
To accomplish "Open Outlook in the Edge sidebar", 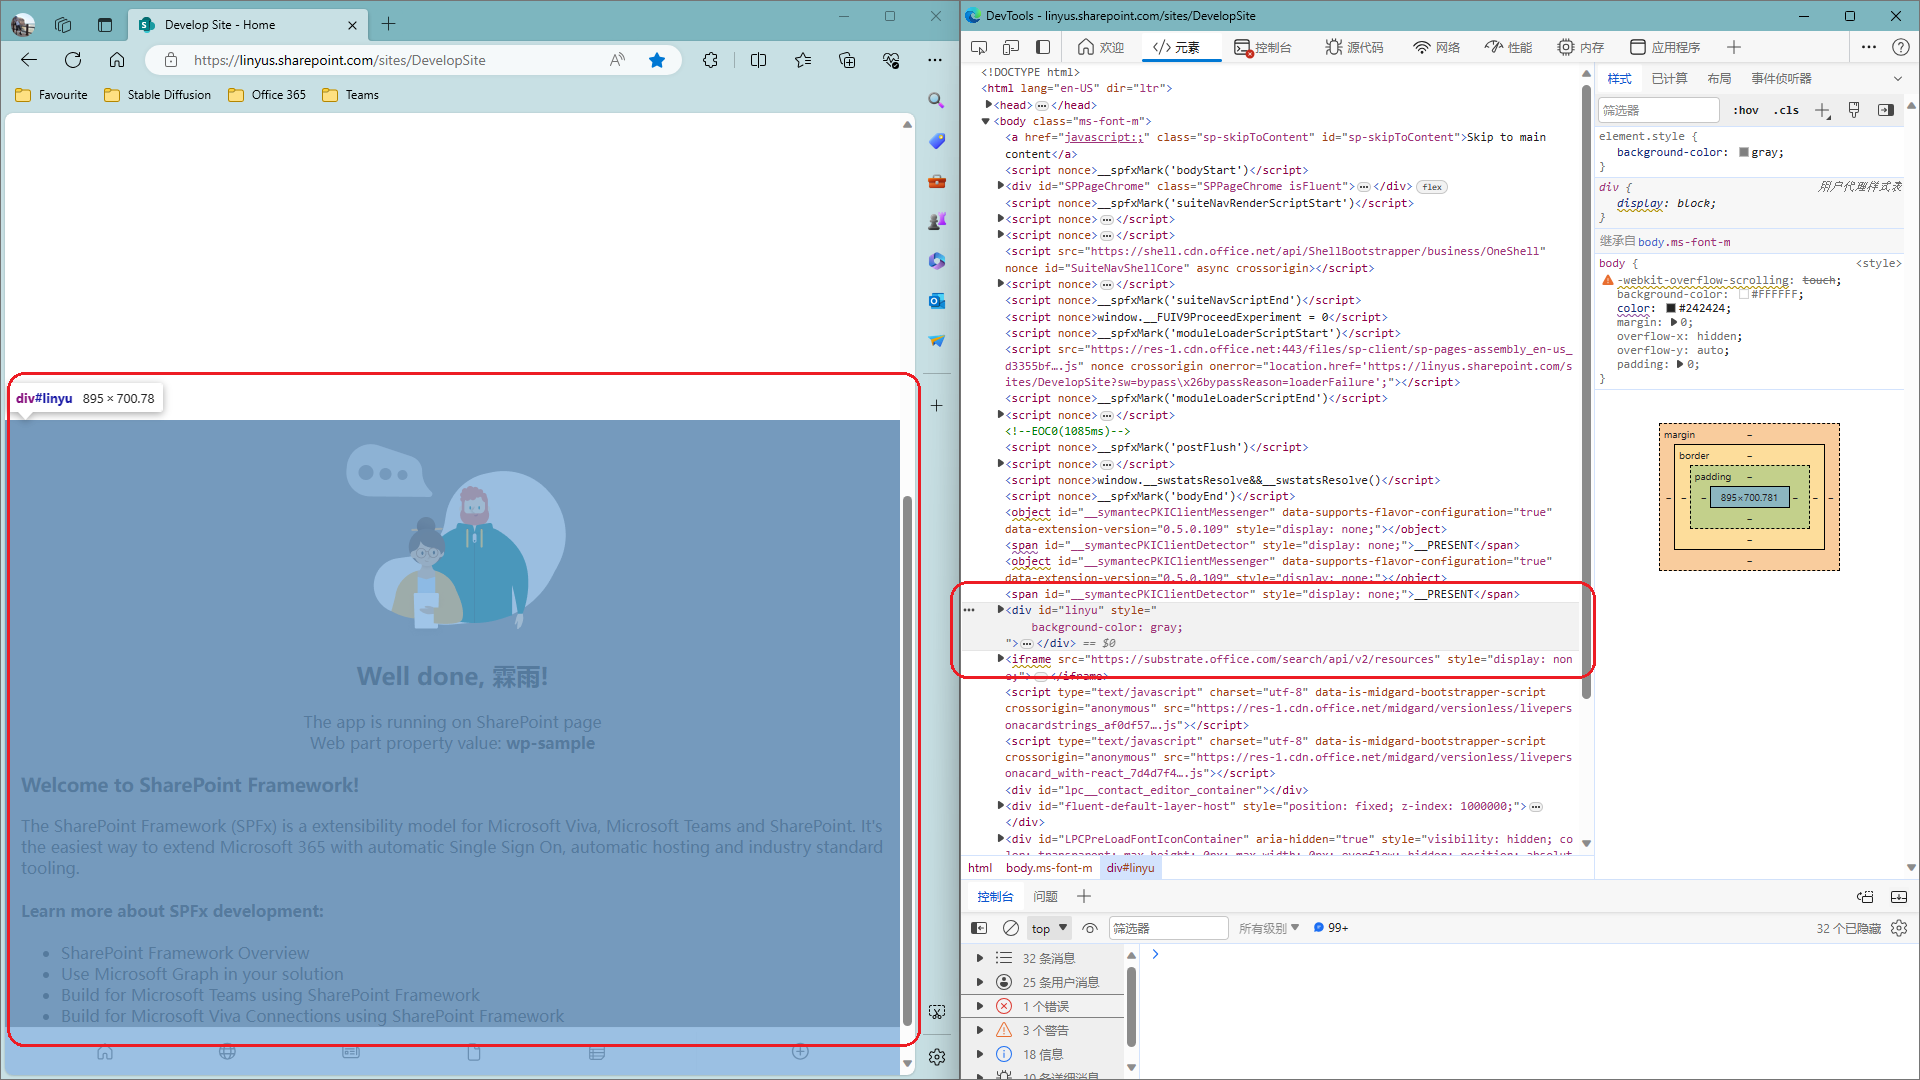I will 936,300.
